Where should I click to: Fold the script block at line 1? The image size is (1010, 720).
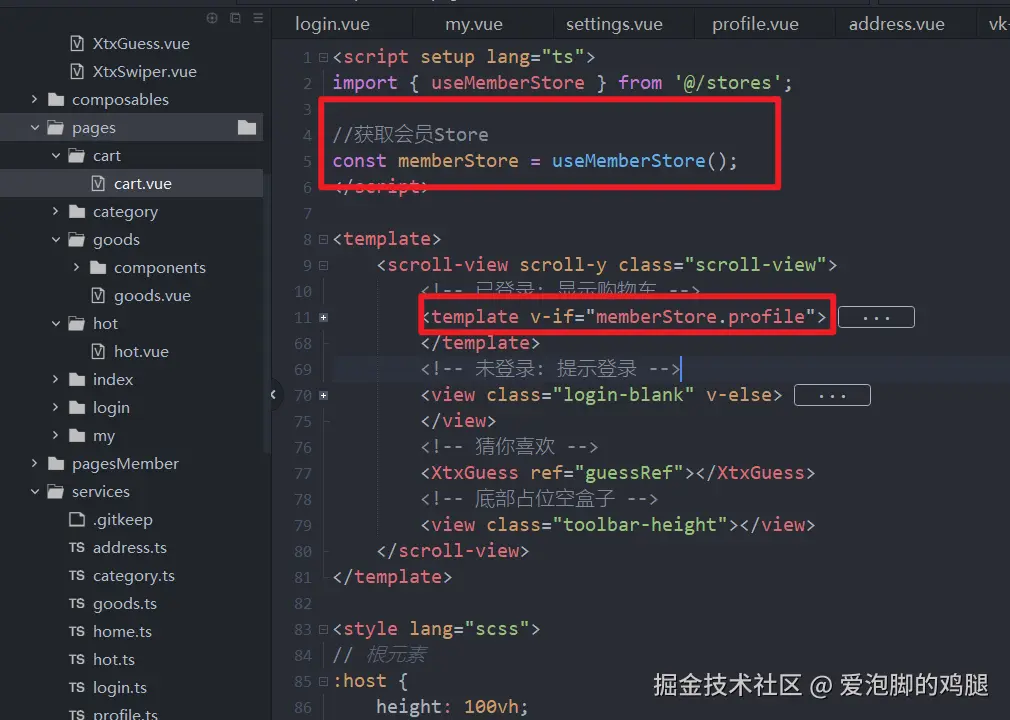323,57
